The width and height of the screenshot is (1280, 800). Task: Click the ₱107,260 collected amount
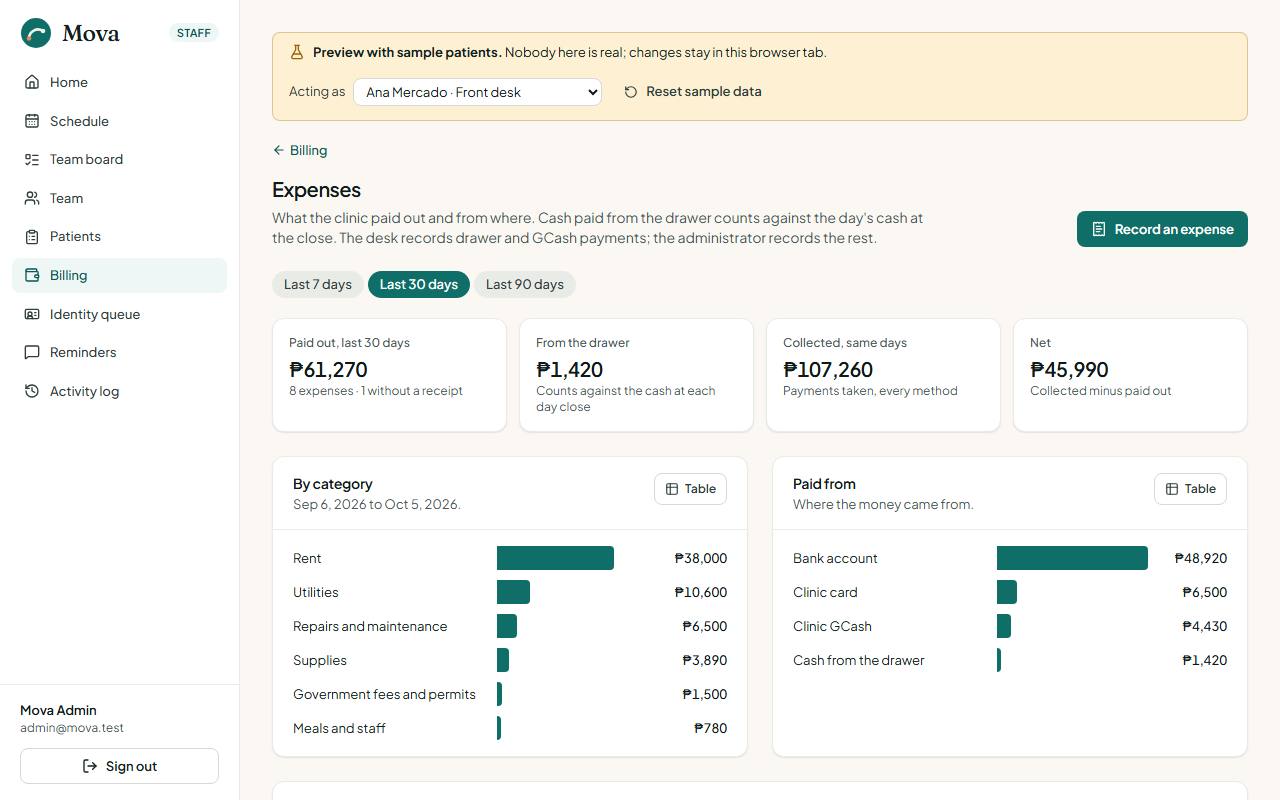tap(828, 370)
